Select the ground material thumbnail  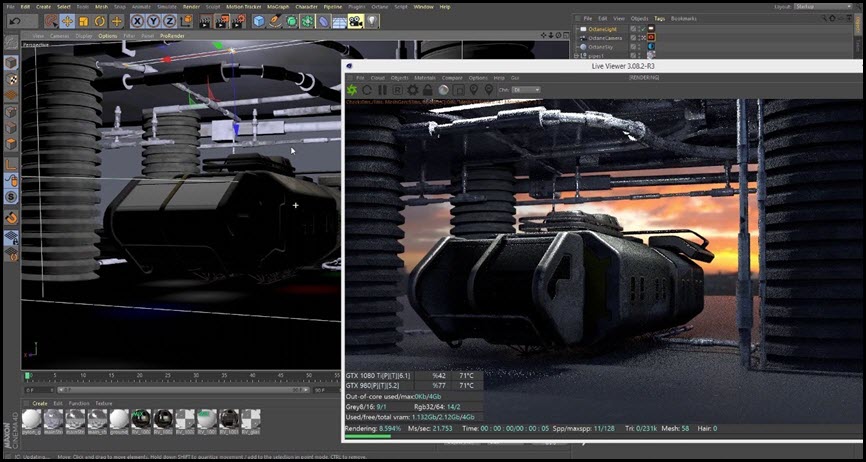click(x=119, y=422)
